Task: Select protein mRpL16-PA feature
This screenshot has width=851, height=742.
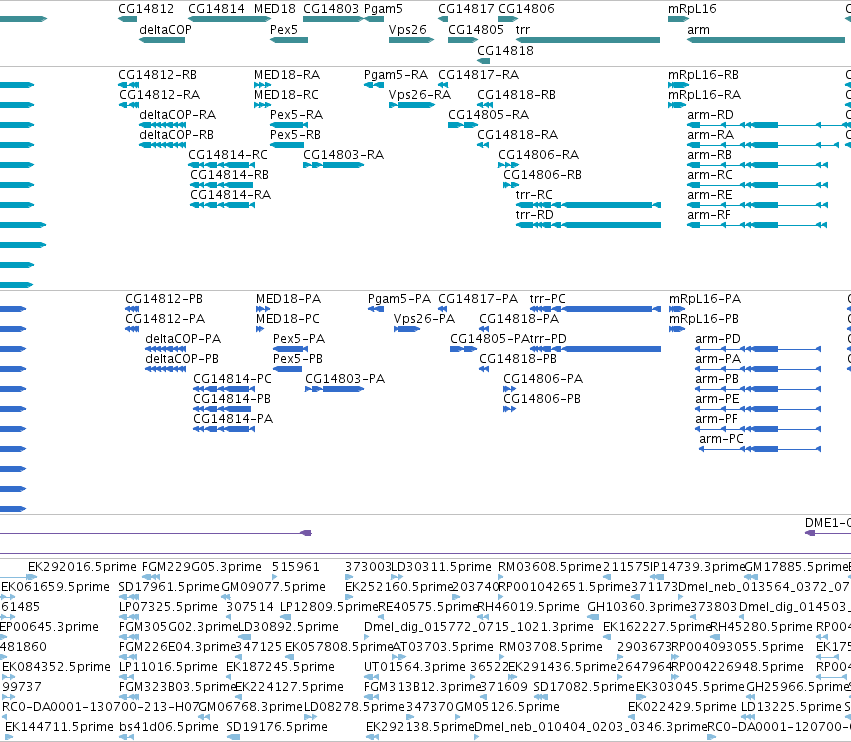Action: point(677,309)
